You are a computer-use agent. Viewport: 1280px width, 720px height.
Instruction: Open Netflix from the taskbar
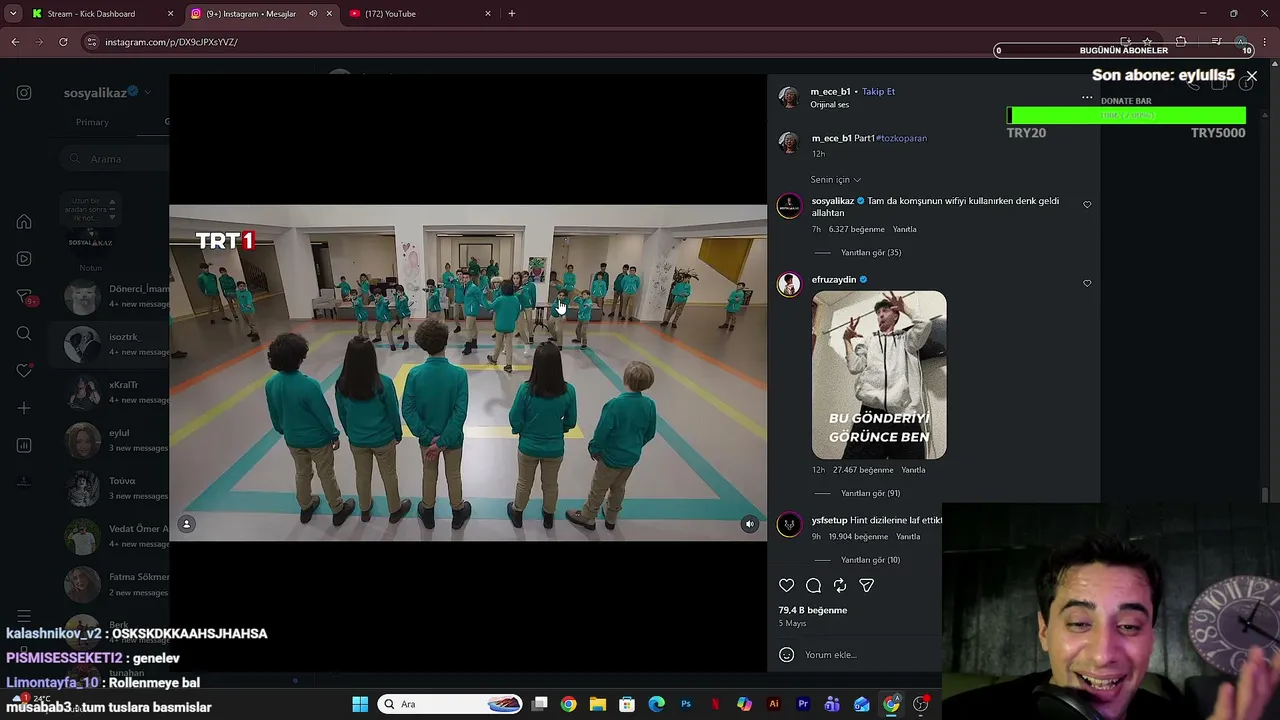click(x=715, y=704)
